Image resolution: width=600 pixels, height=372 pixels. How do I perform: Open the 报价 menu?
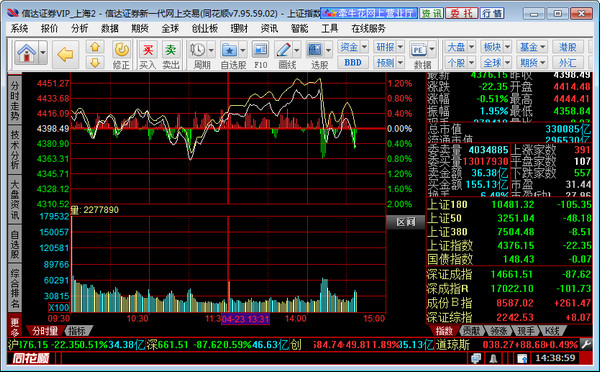coord(49,28)
